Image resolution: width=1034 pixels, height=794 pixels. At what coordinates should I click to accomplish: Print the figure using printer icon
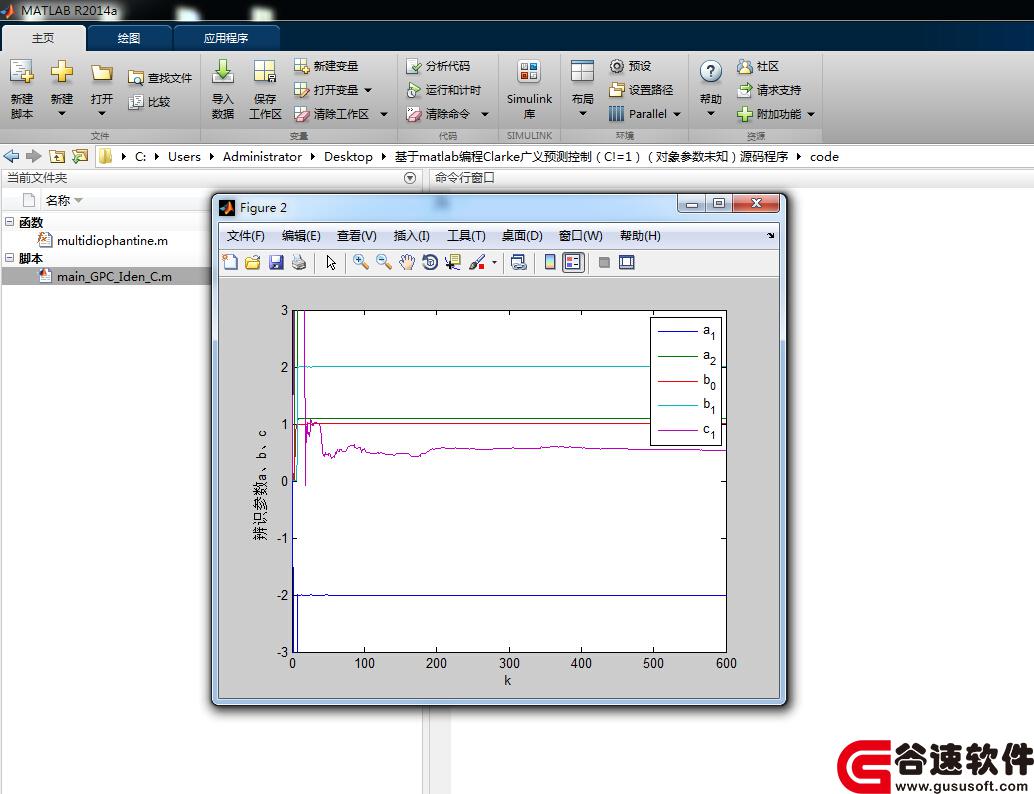[299, 262]
